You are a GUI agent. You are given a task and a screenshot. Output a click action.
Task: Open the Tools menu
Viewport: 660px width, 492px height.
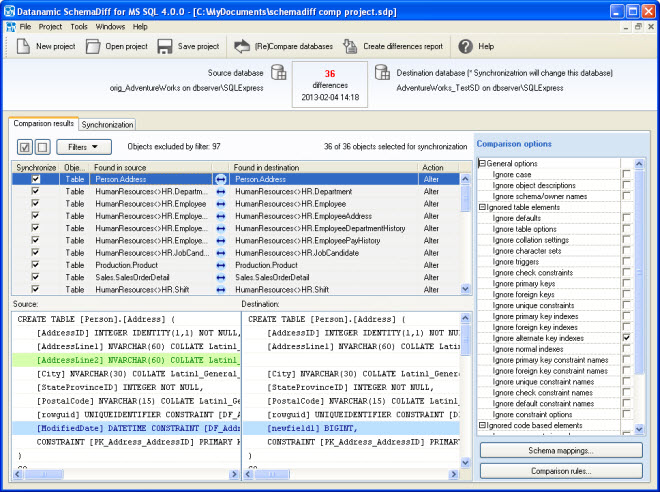pos(79,27)
